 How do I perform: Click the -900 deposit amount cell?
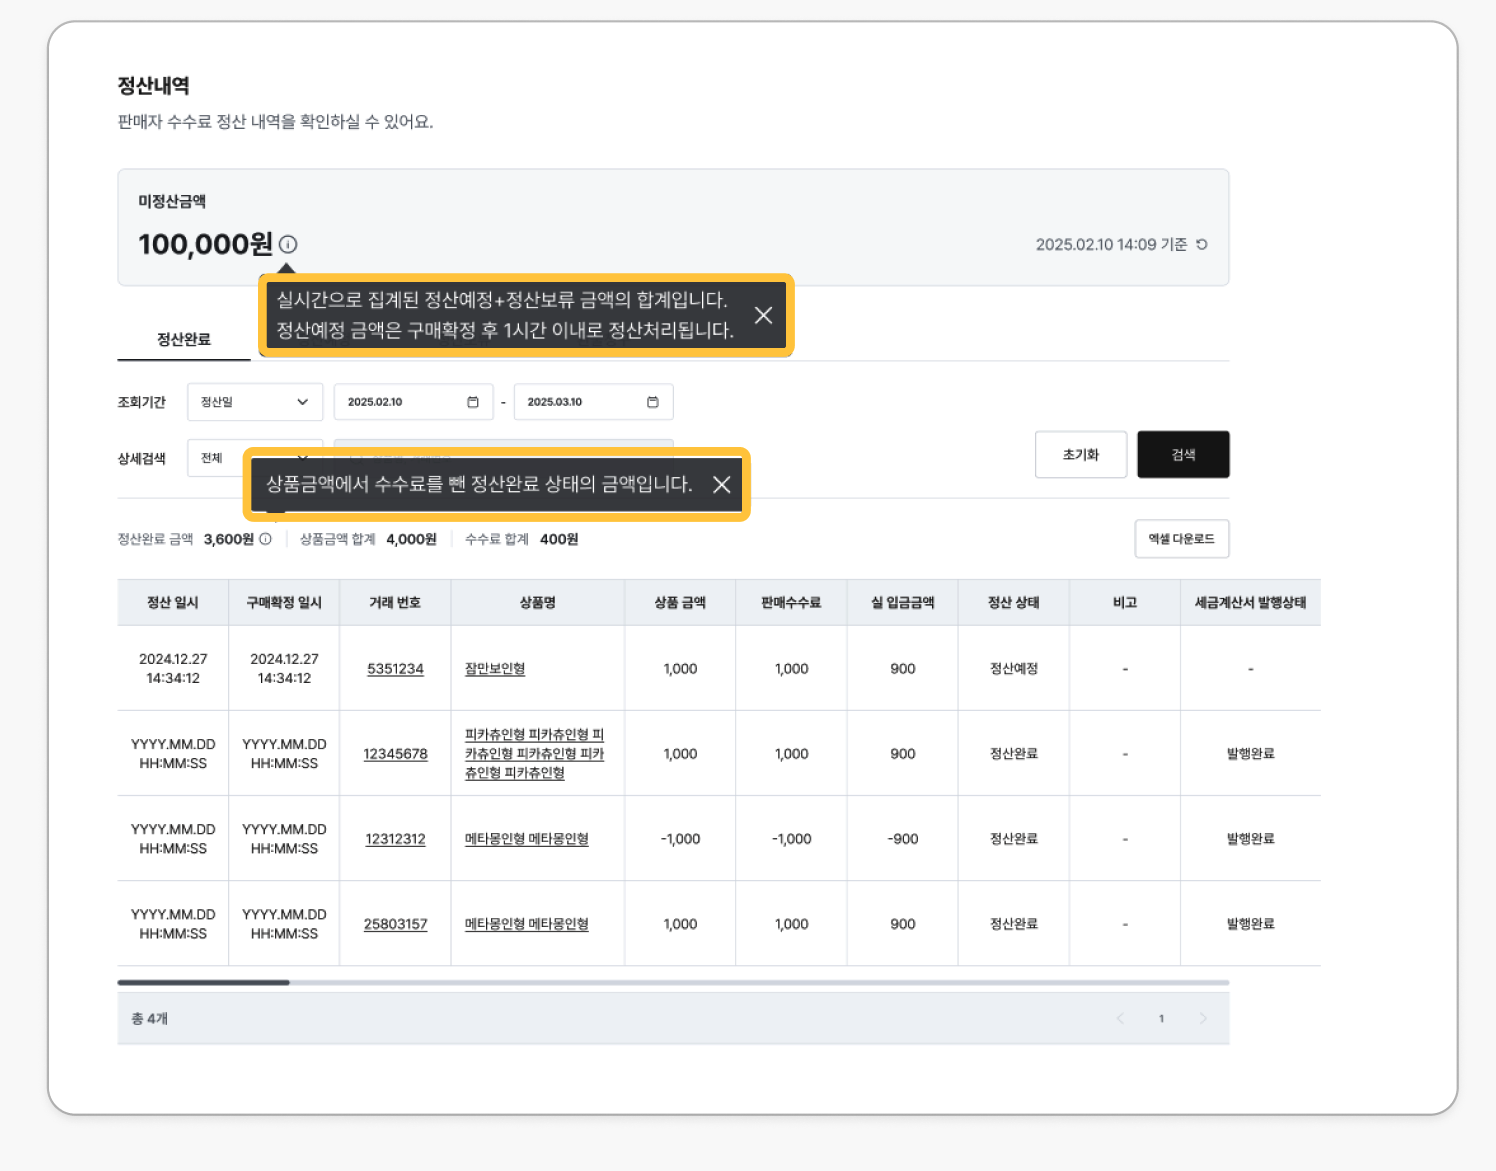(x=903, y=839)
